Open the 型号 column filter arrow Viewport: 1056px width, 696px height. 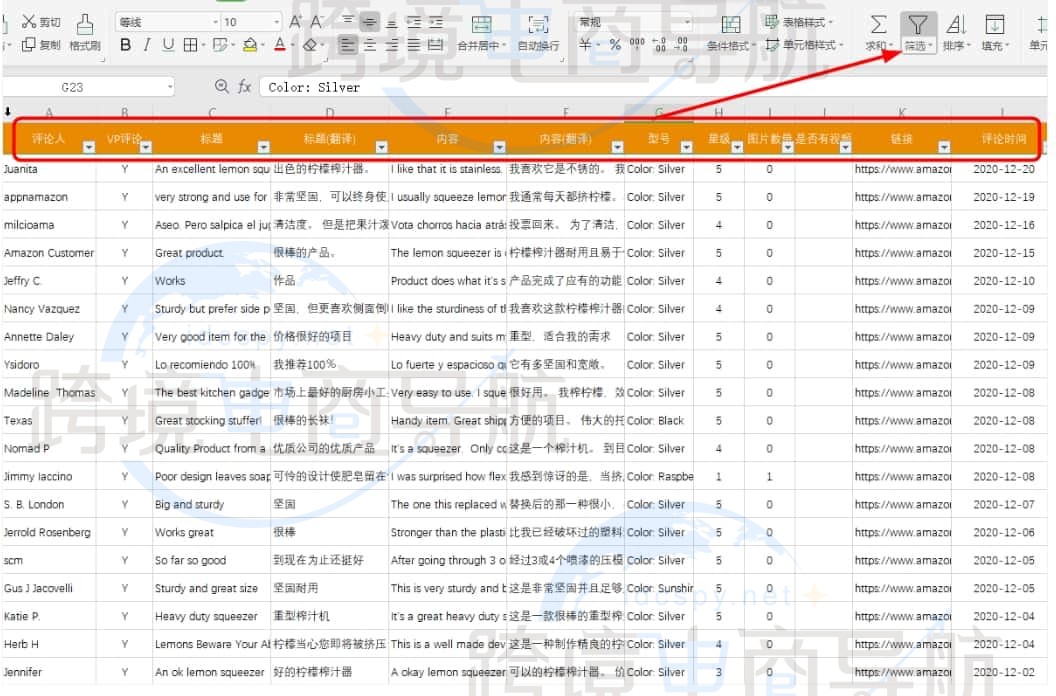[686, 147]
